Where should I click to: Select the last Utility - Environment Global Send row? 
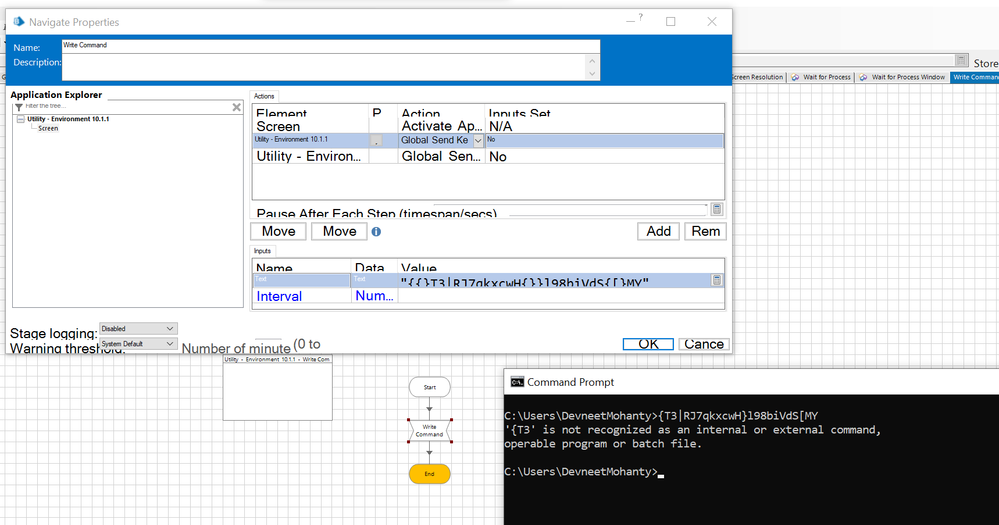tap(488, 156)
